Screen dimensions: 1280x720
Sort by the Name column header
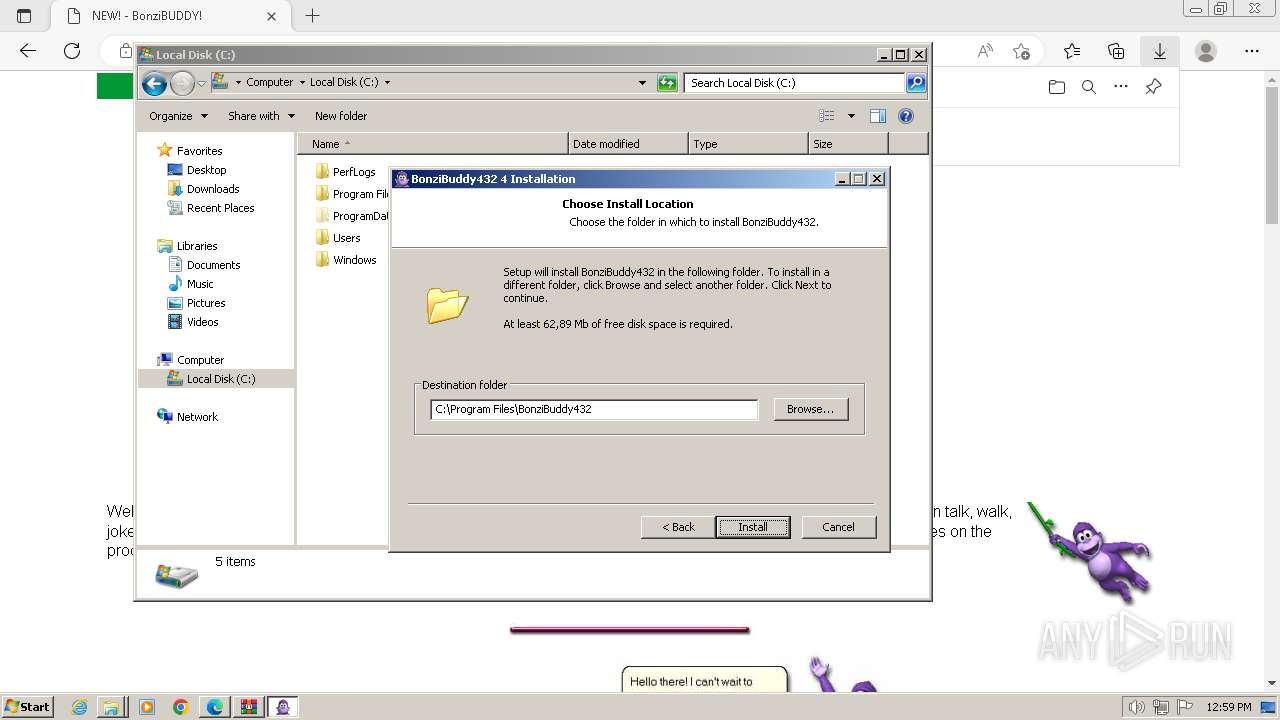click(x=435, y=144)
